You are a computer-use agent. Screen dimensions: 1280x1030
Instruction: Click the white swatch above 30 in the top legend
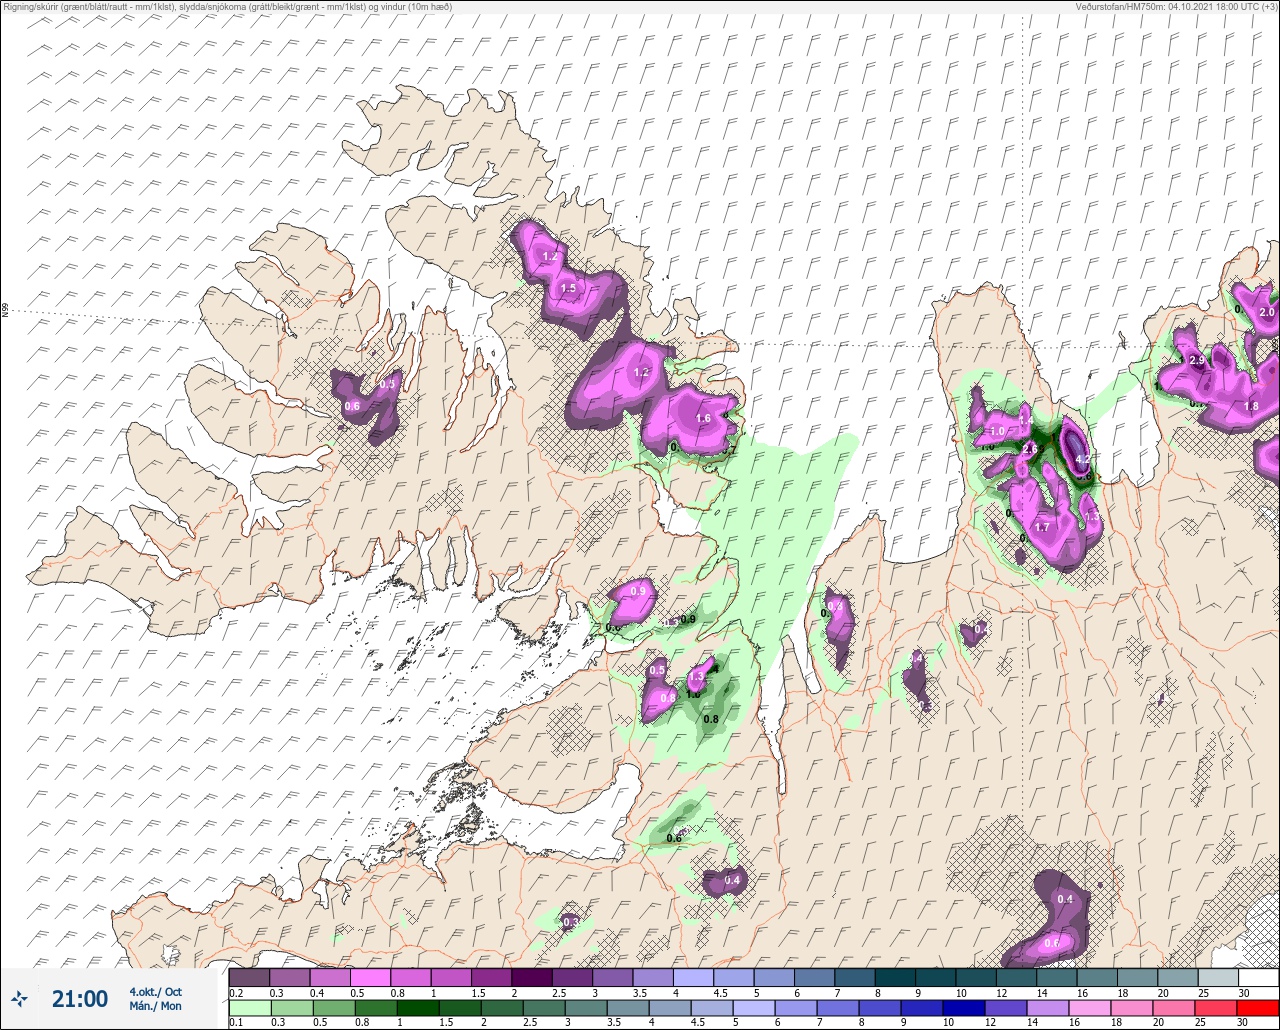point(1259,977)
